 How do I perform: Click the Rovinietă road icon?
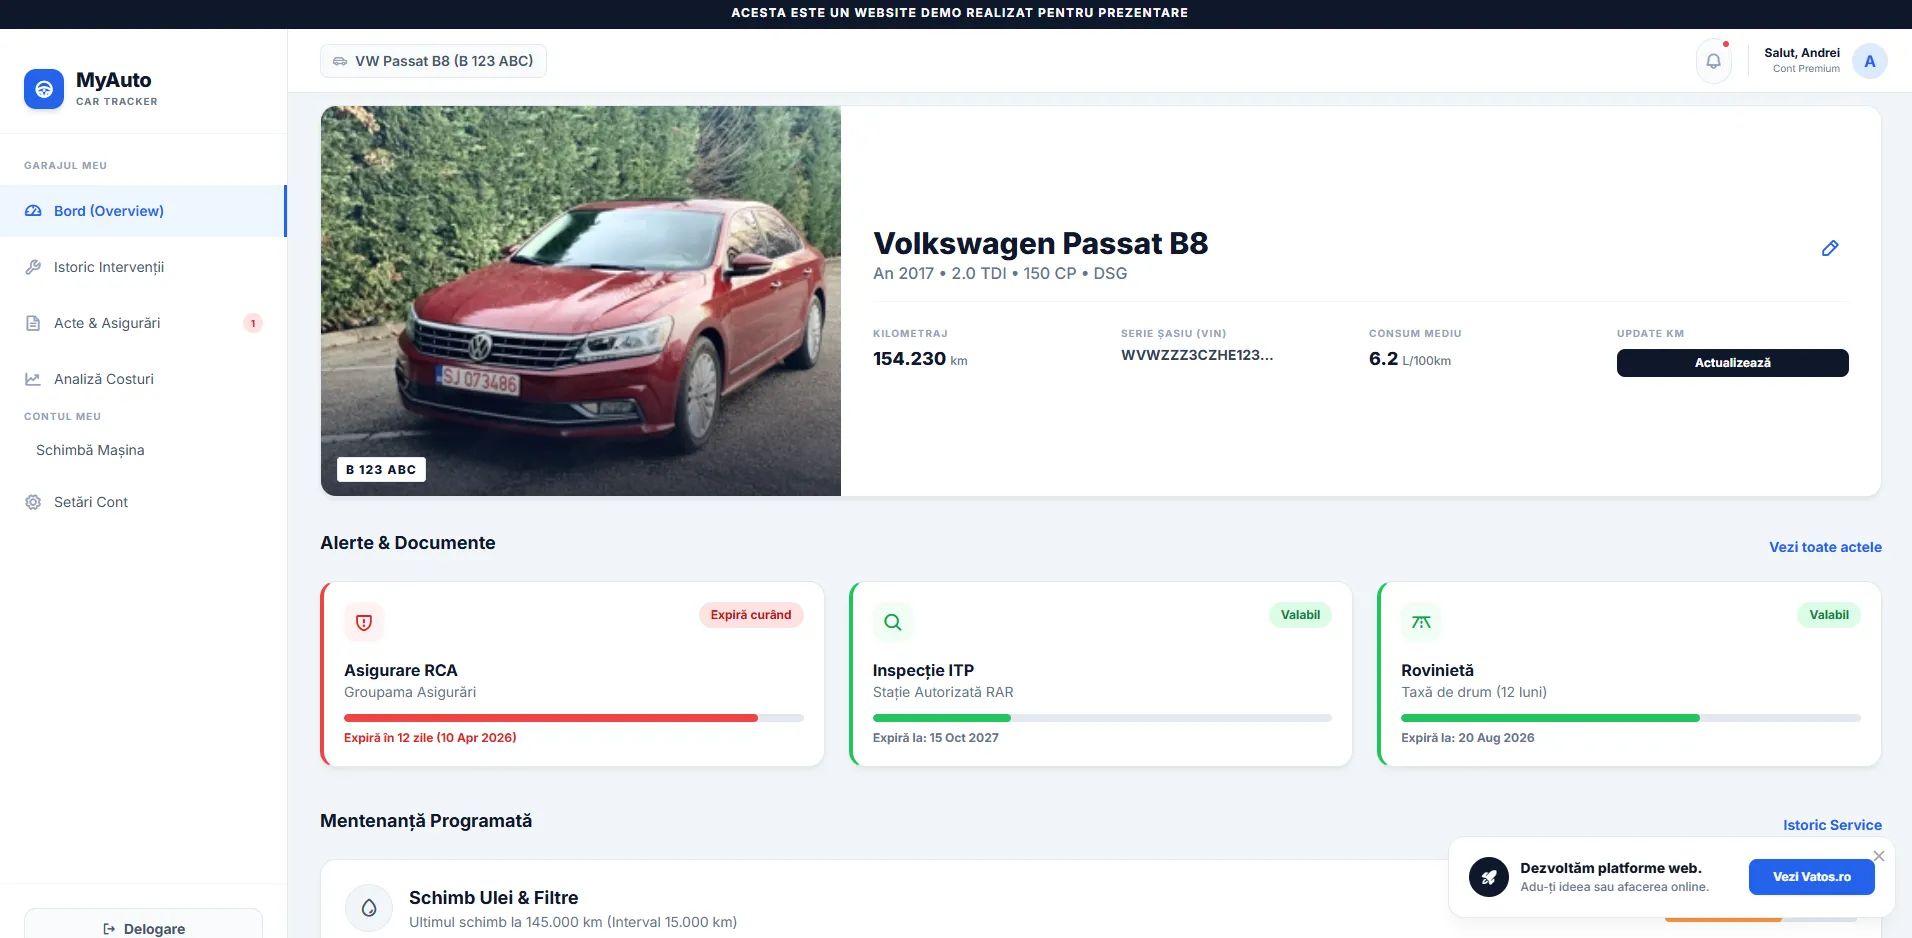click(1421, 622)
